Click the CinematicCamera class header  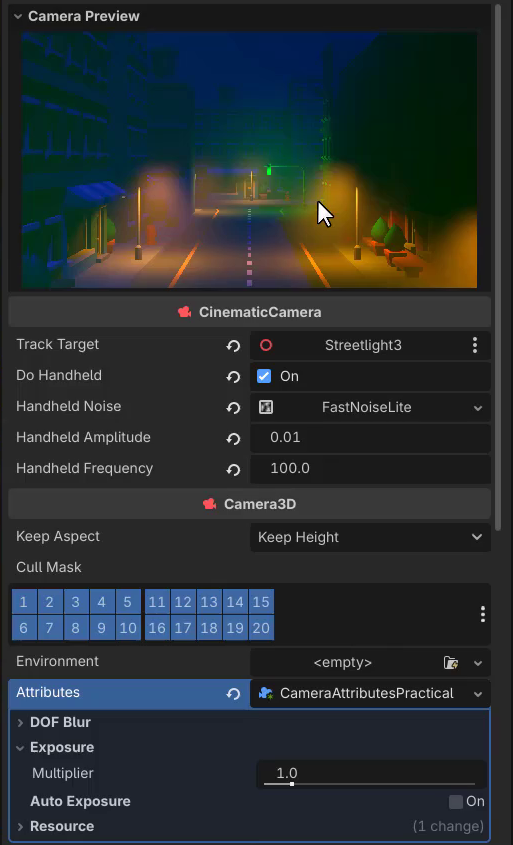pyautogui.click(x=249, y=312)
